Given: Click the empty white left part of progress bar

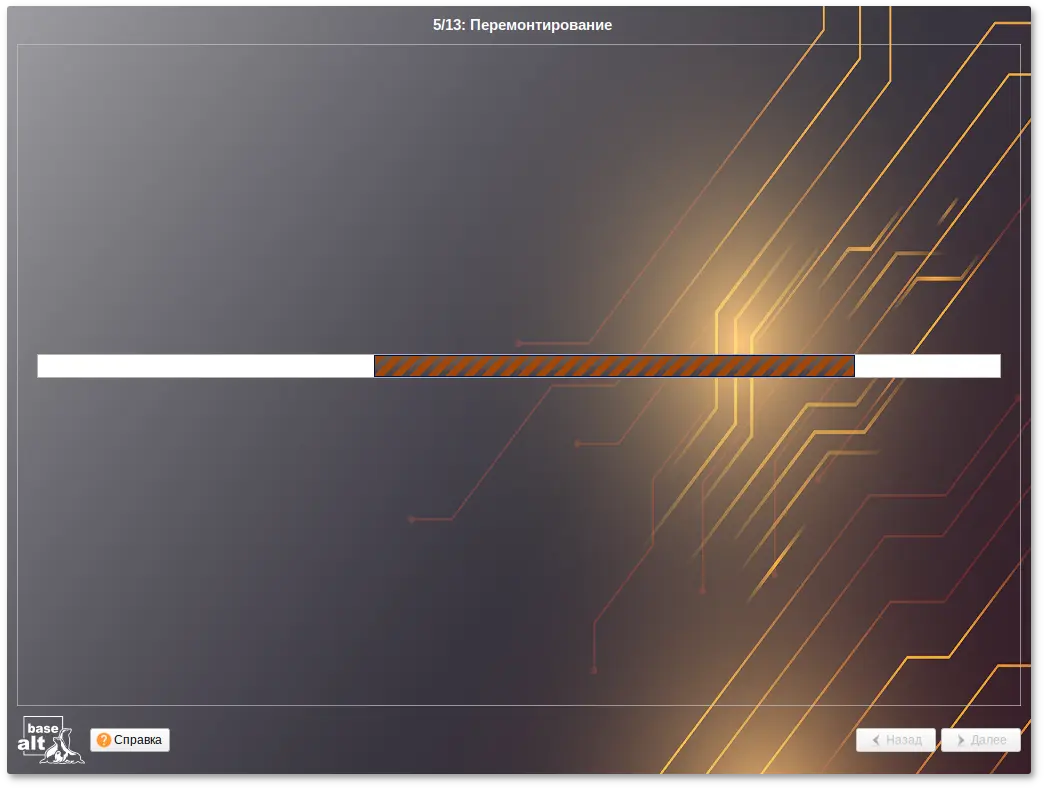Looking at the screenshot, I should (x=205, y=366).
